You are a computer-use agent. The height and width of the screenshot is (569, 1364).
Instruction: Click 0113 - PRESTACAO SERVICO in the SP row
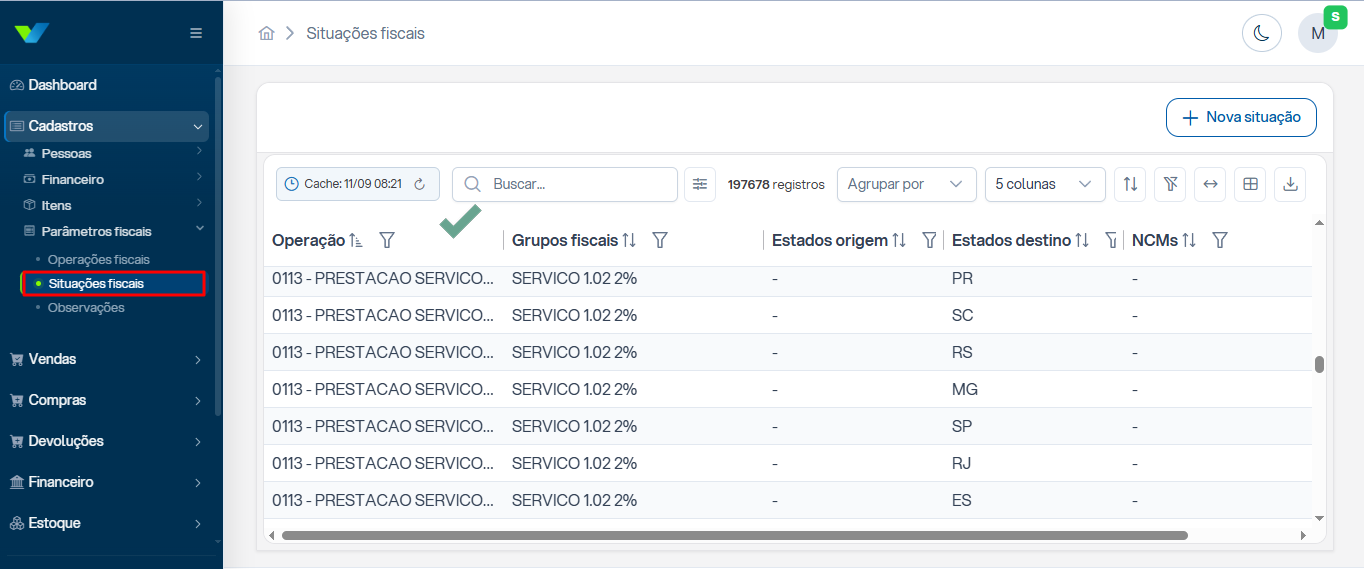point(383,426)
